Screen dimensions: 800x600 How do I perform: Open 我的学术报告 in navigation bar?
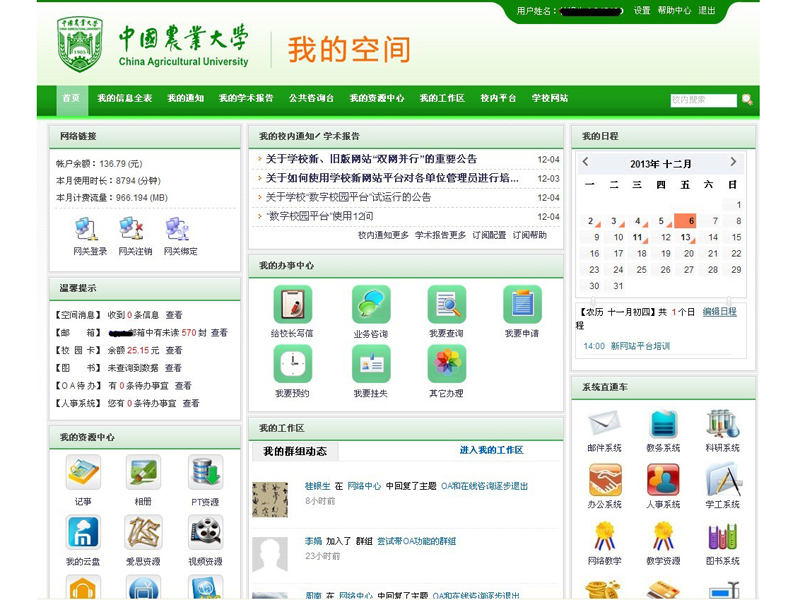click(x=246, y=98)
